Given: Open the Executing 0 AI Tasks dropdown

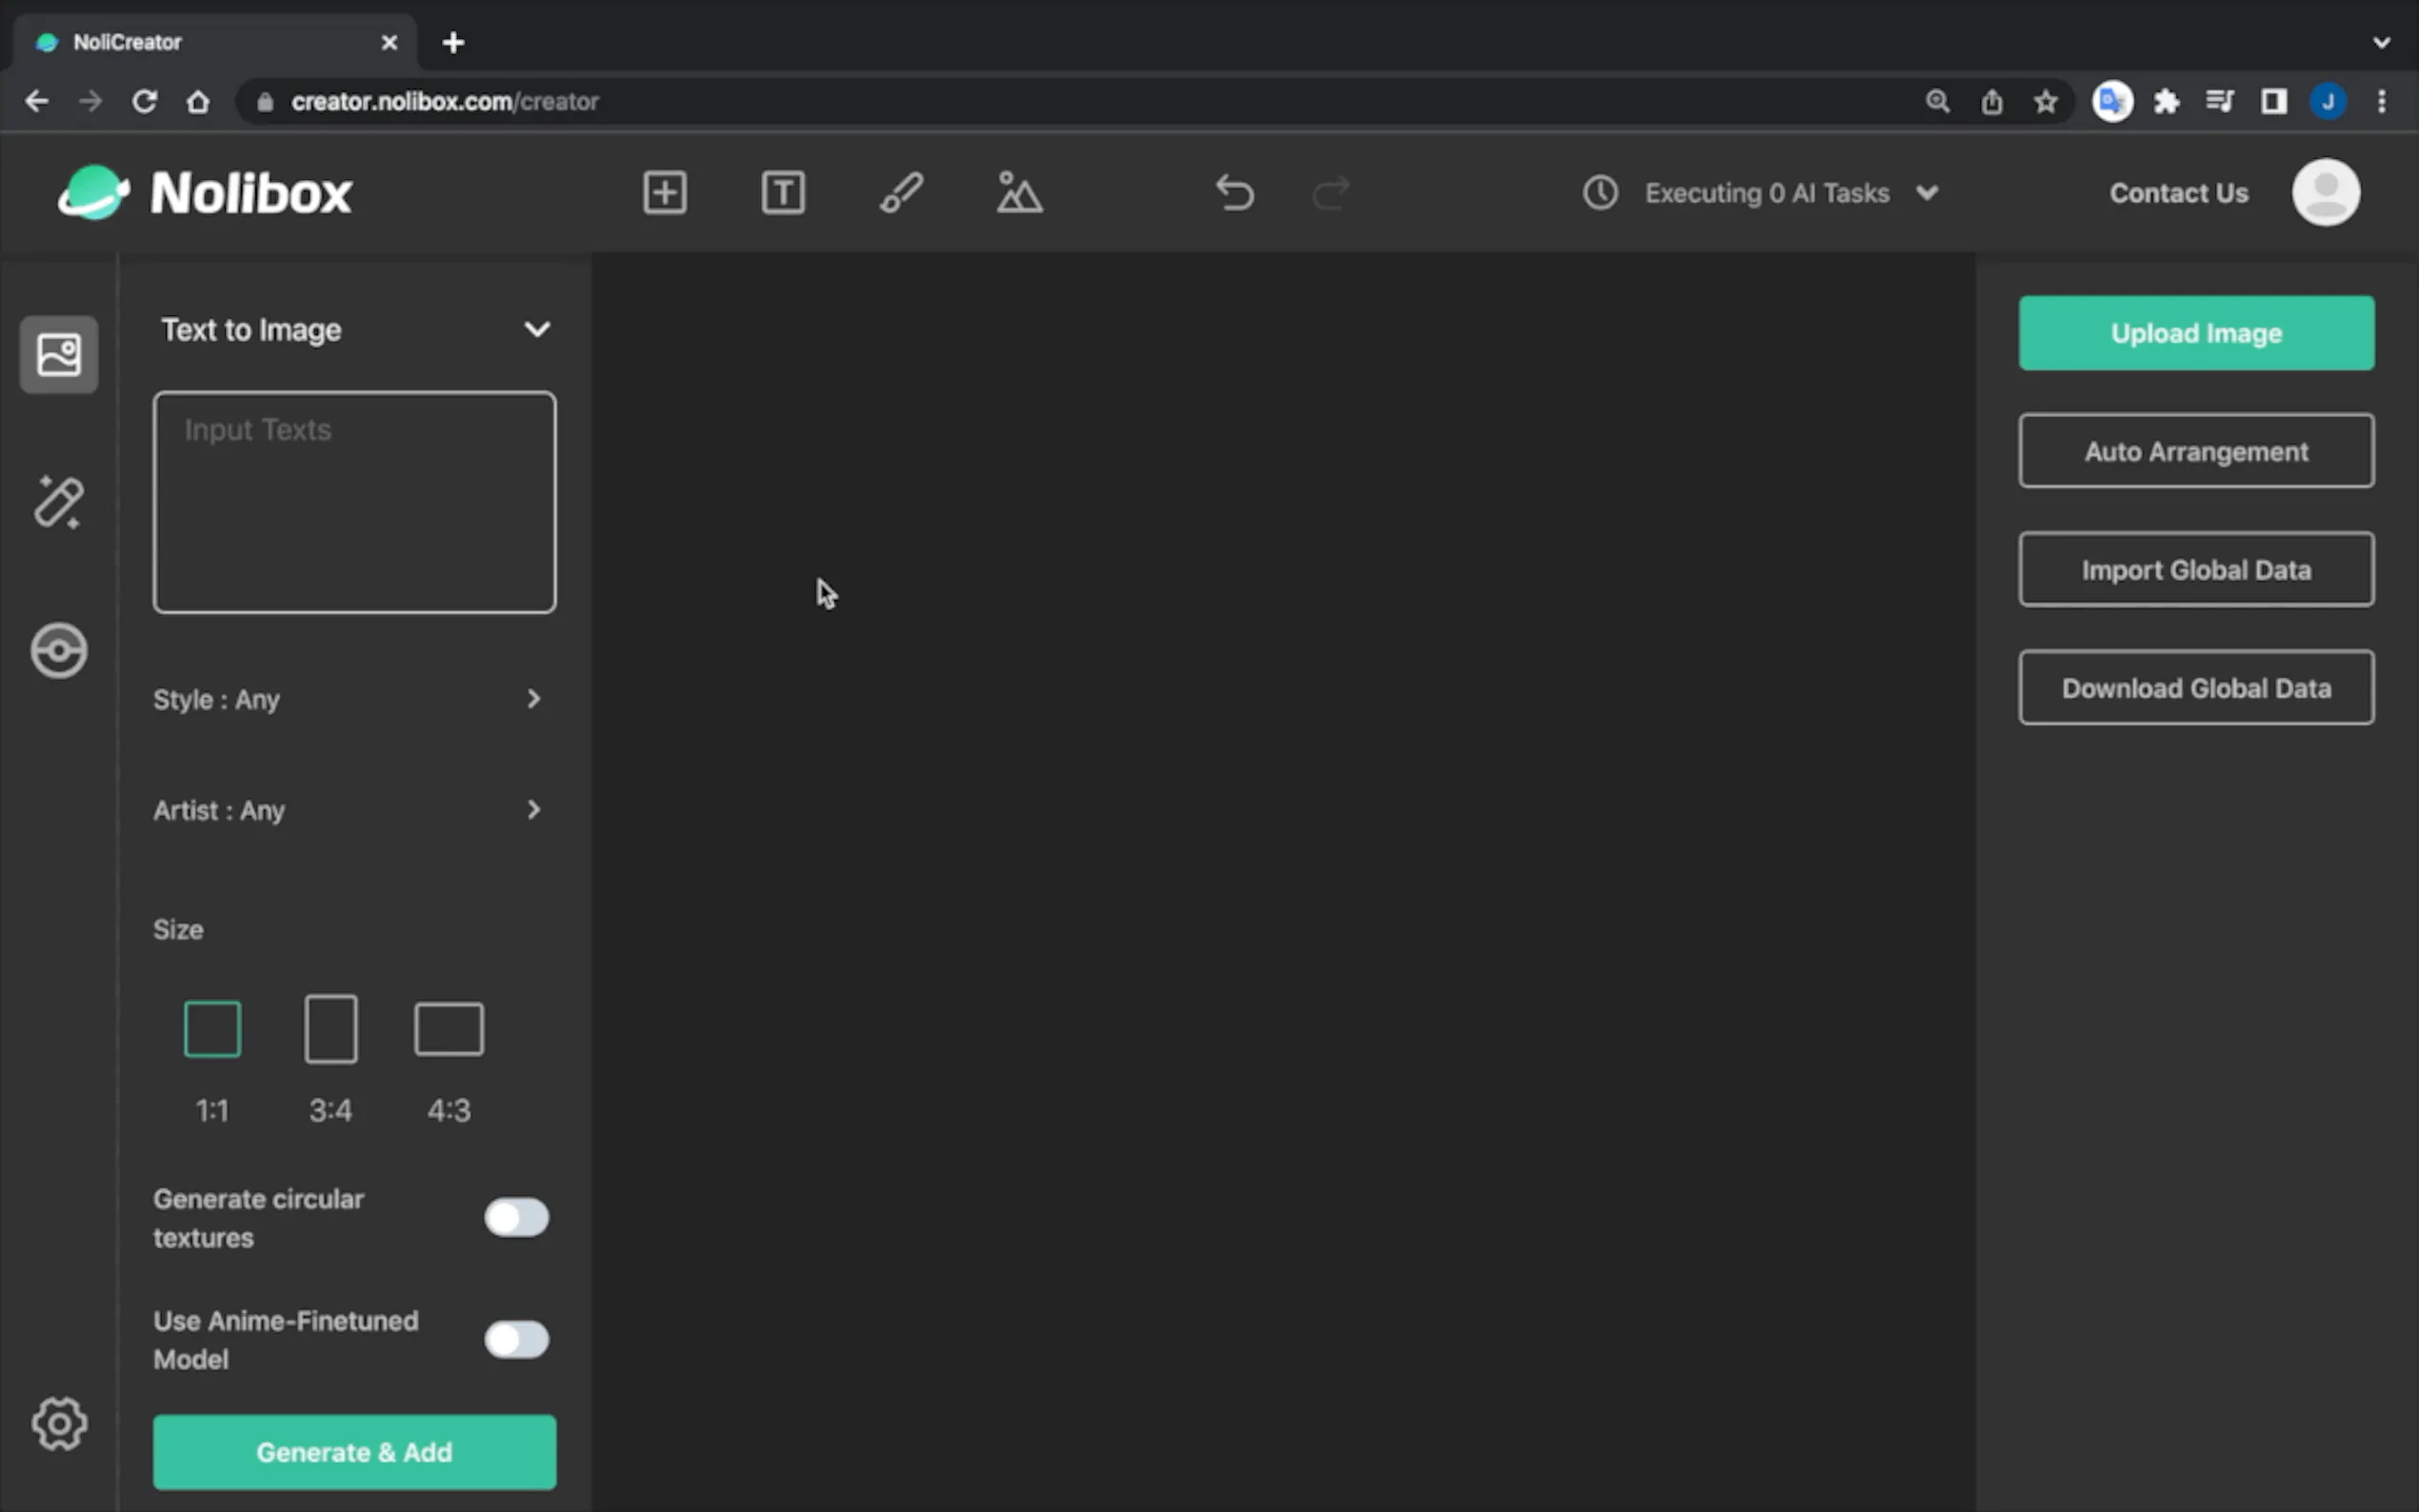Looking at the screenshot, I should click(x=1925, y=193).
